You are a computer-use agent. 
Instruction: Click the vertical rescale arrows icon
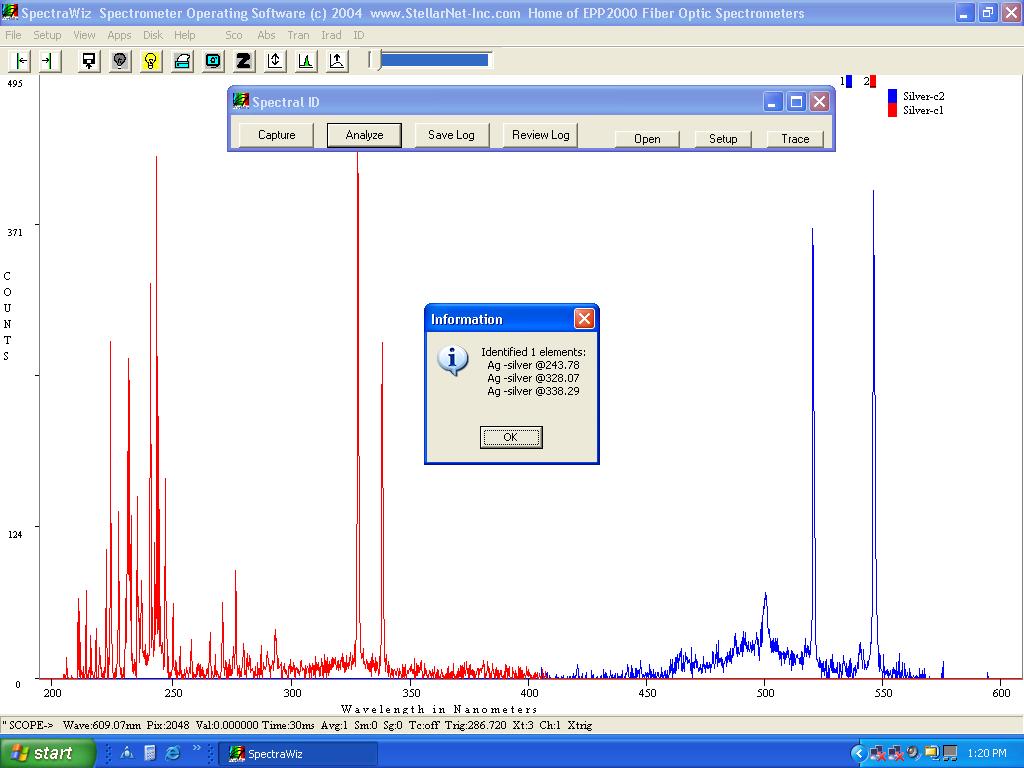pyautogui.click(x=275, y=61)
